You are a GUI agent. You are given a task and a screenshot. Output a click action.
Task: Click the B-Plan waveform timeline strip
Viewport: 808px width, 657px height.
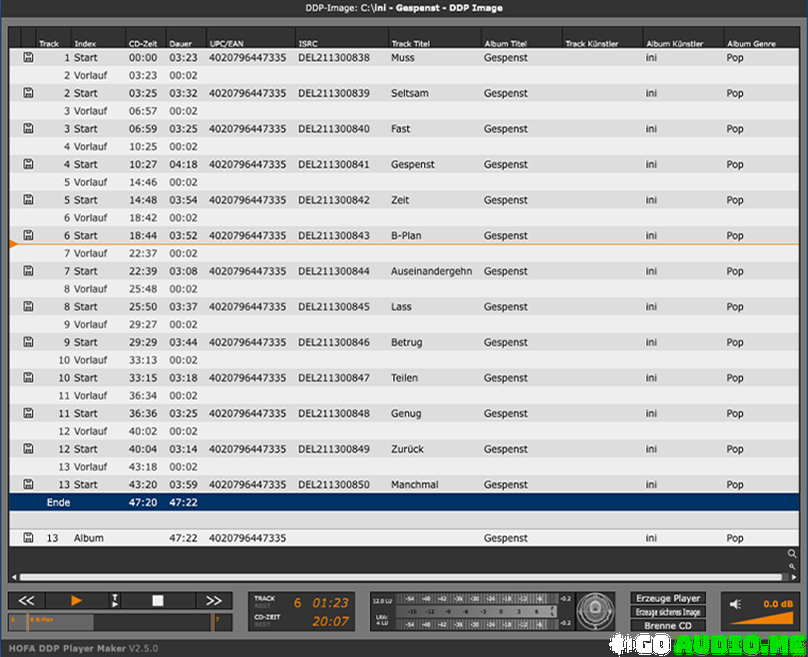[115, 621]
